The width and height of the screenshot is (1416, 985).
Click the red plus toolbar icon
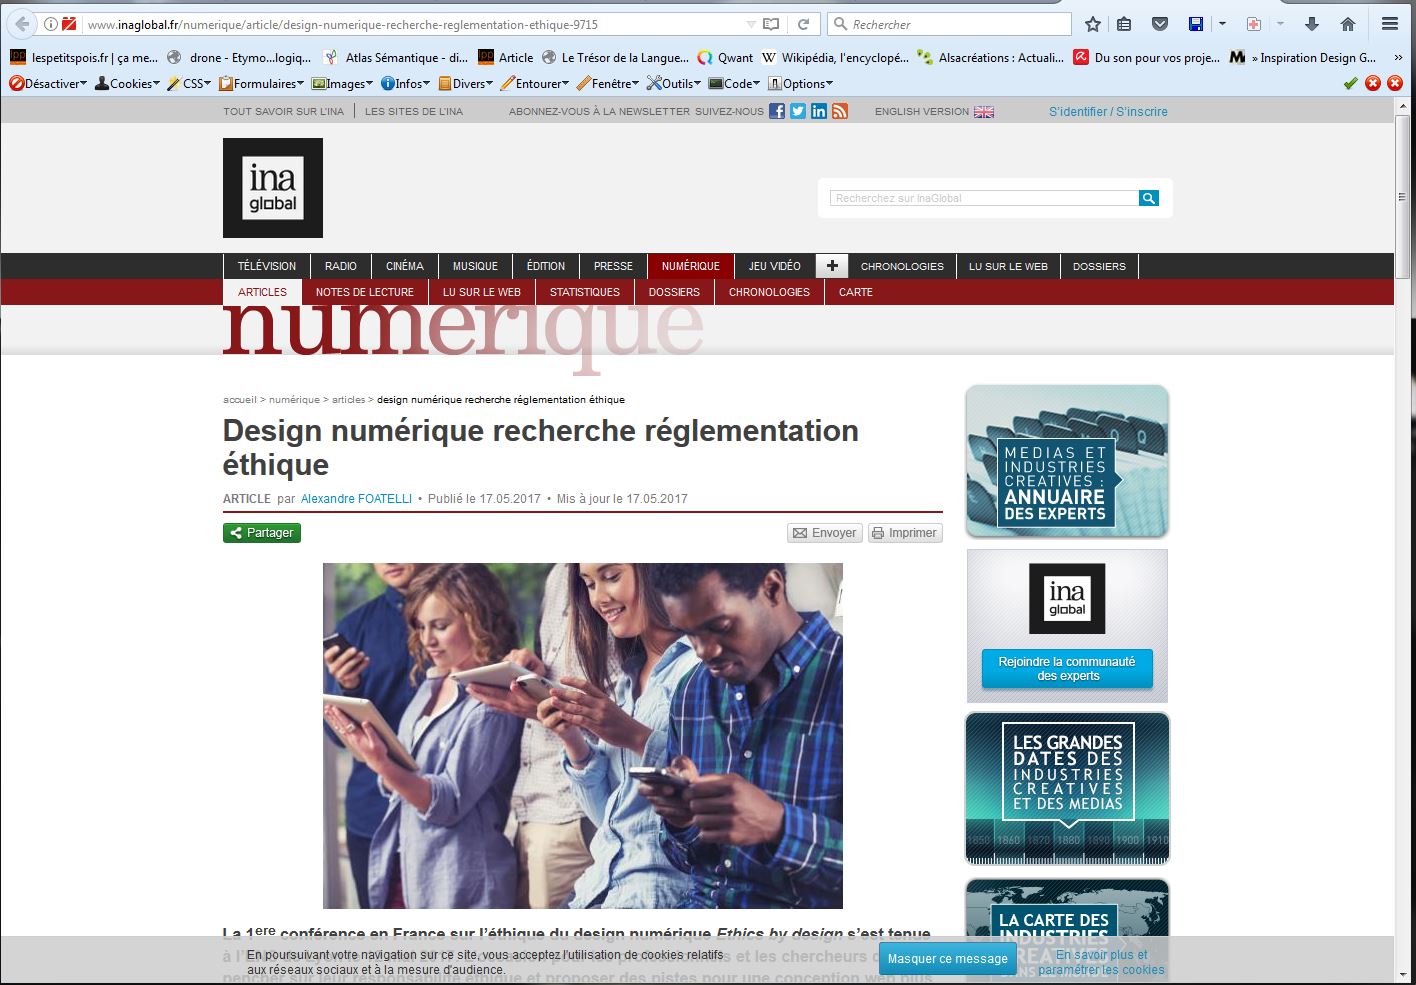tap(1254, 24)
